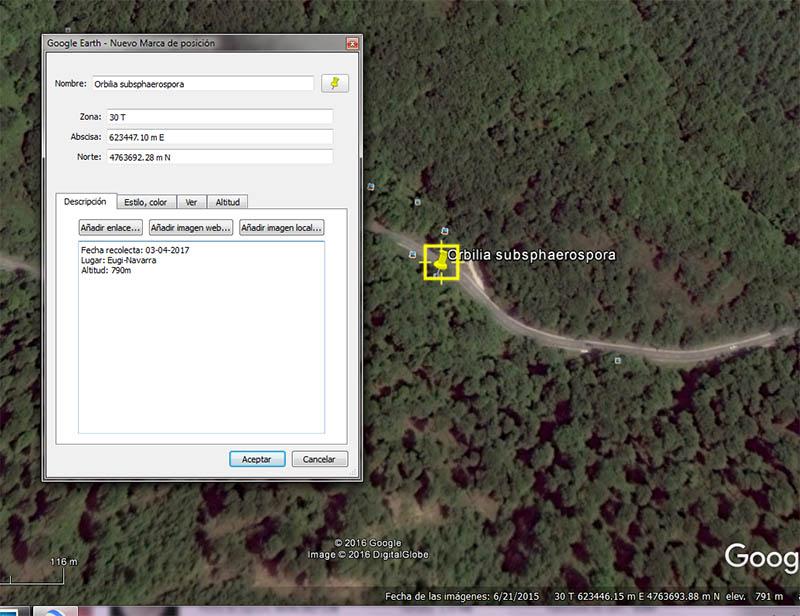Click the yellow placemark pin on the map

(x=441, y=262)
